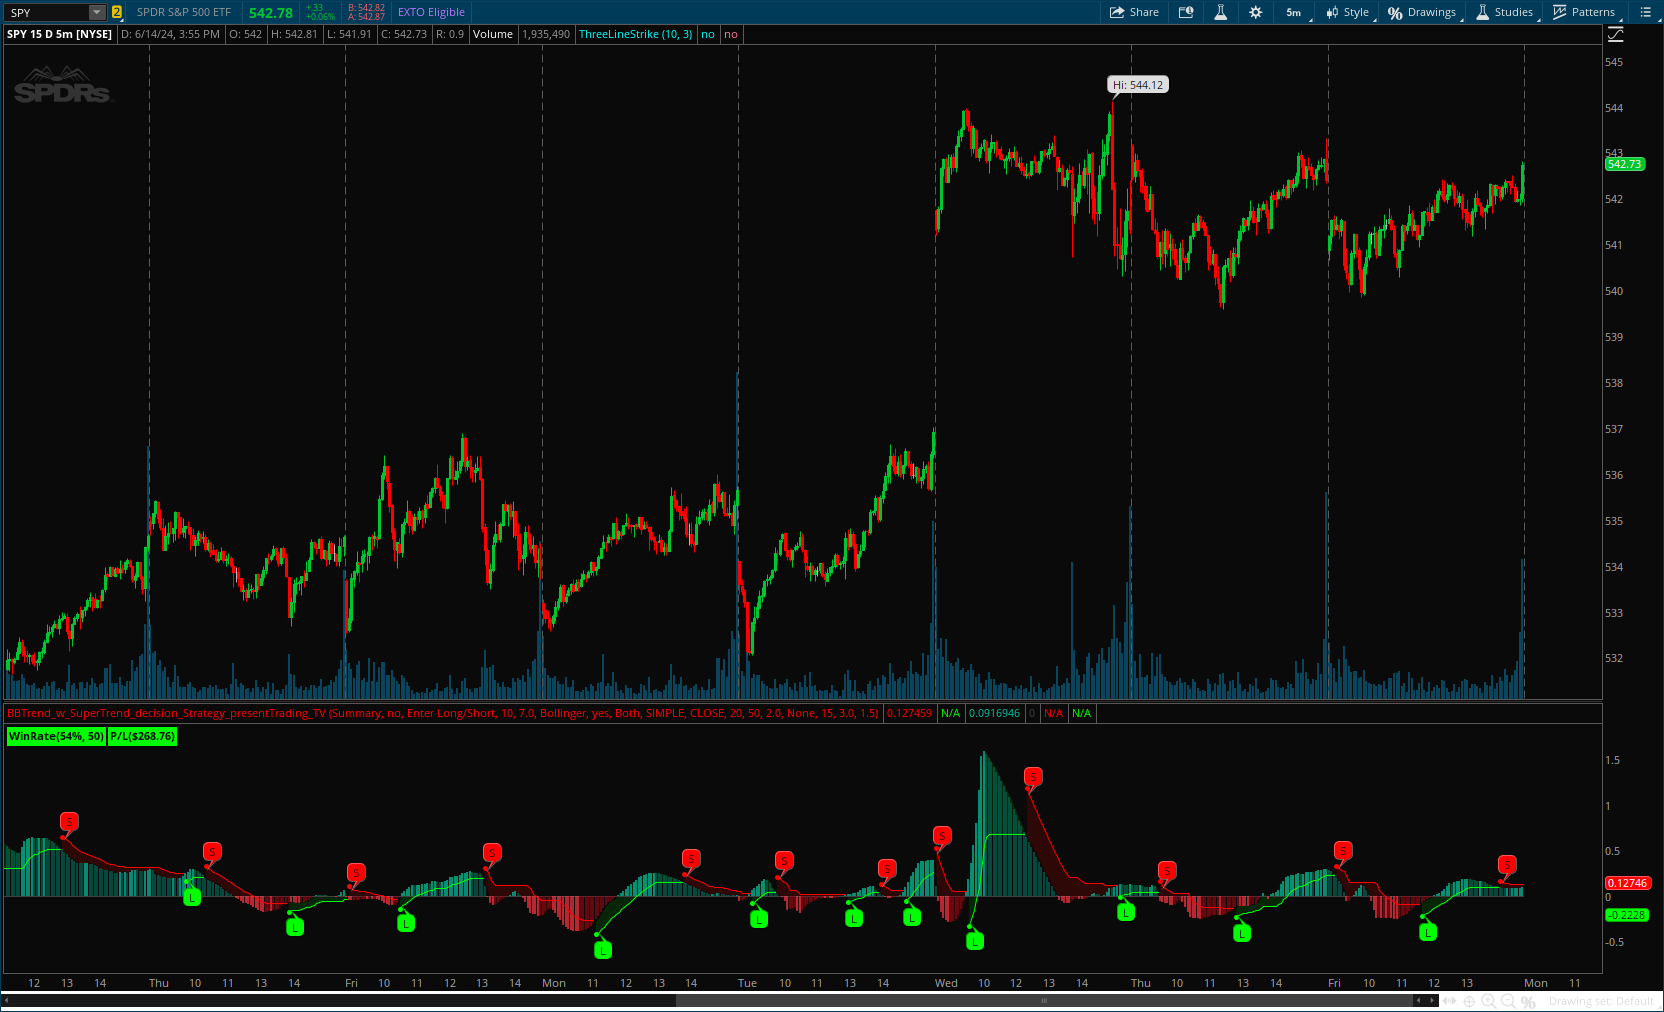This screenshot has height=1012, width=1664.
Task: Open the alert/calendar icon in toolbar
Action: [1186, 12]
